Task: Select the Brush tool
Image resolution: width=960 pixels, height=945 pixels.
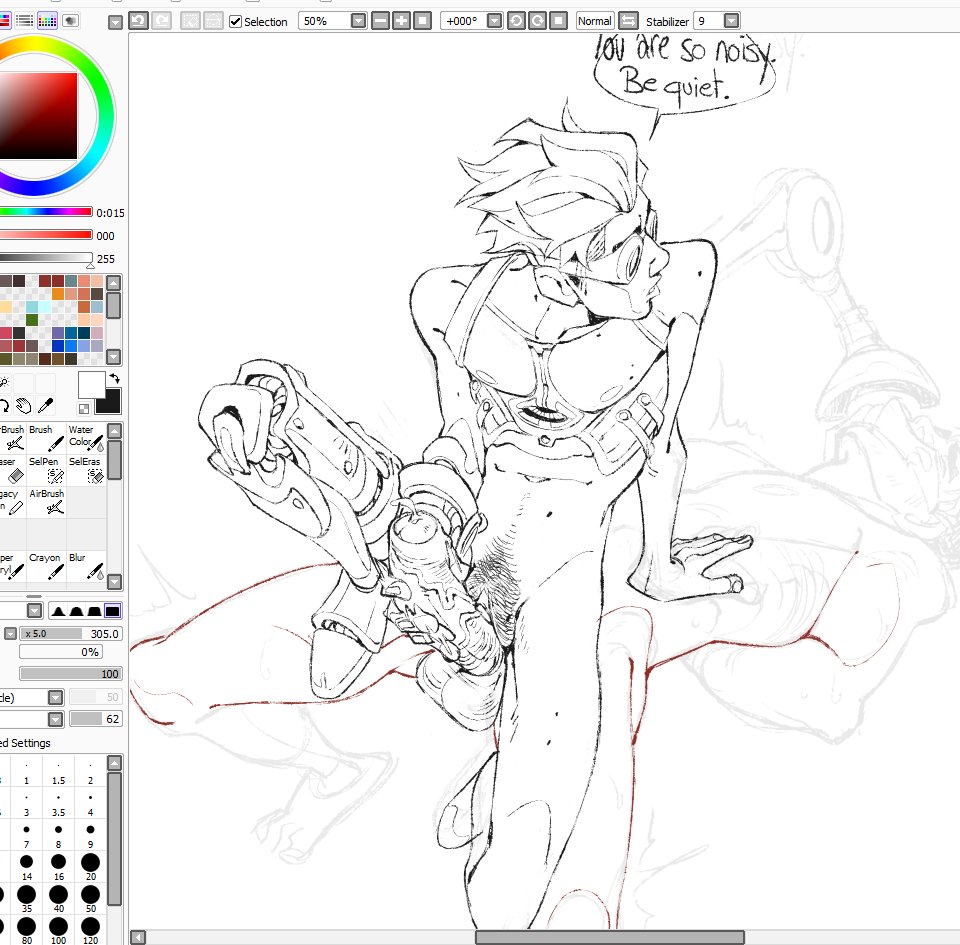Action: click(x=47, y=438)
